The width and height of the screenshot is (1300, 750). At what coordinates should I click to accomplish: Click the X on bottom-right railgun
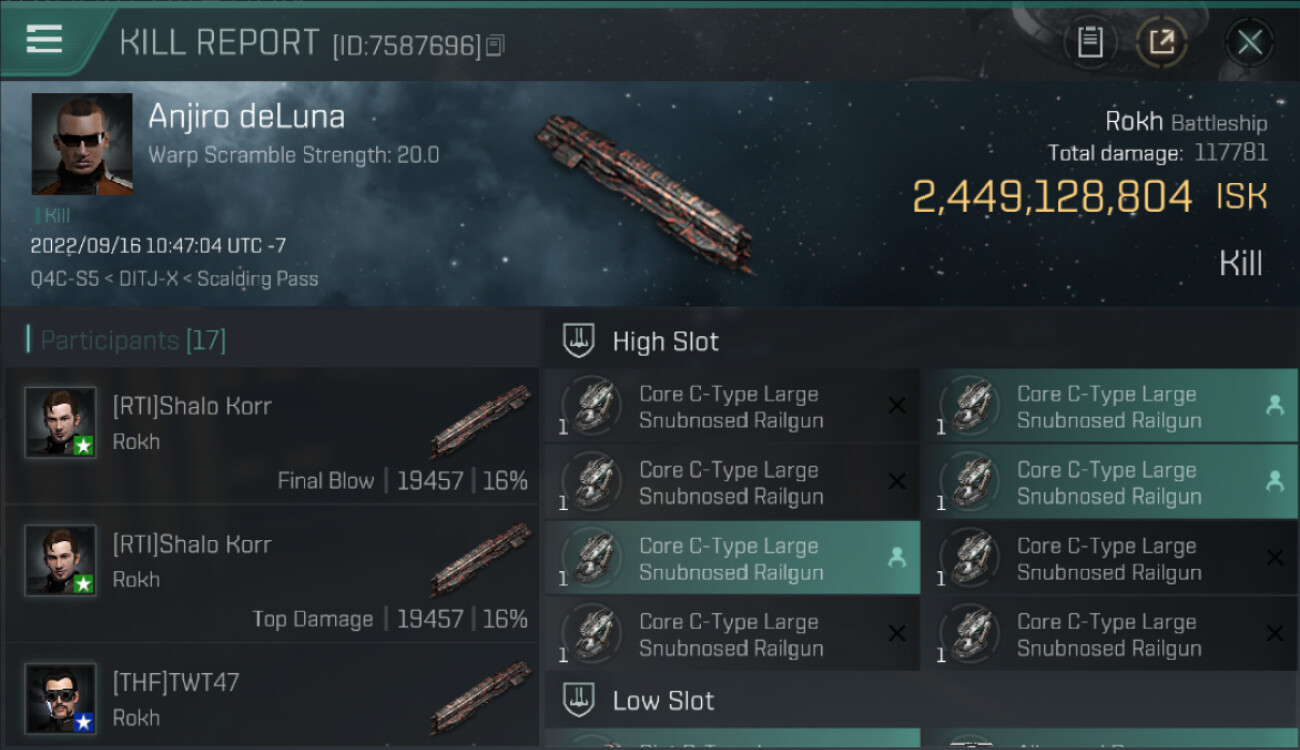1274,634
